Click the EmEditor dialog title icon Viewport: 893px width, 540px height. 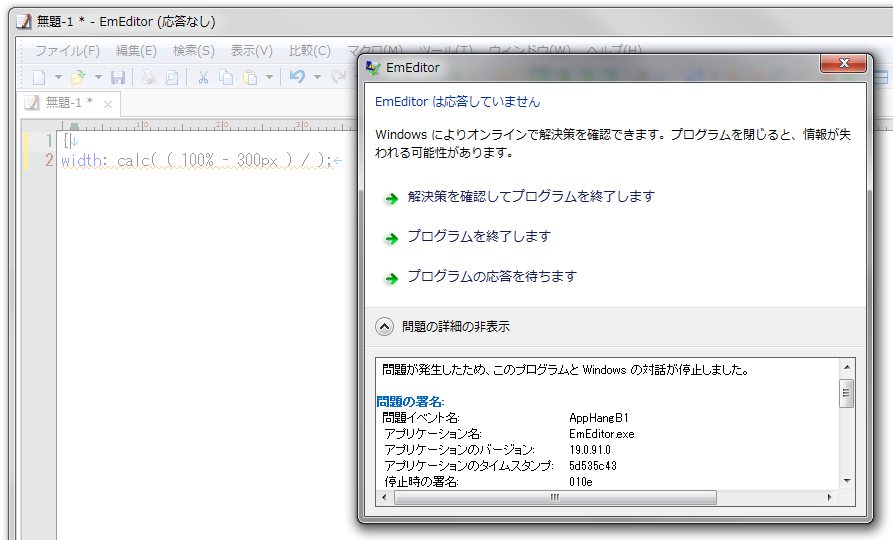pyautogui.click(x=373, y=68)
